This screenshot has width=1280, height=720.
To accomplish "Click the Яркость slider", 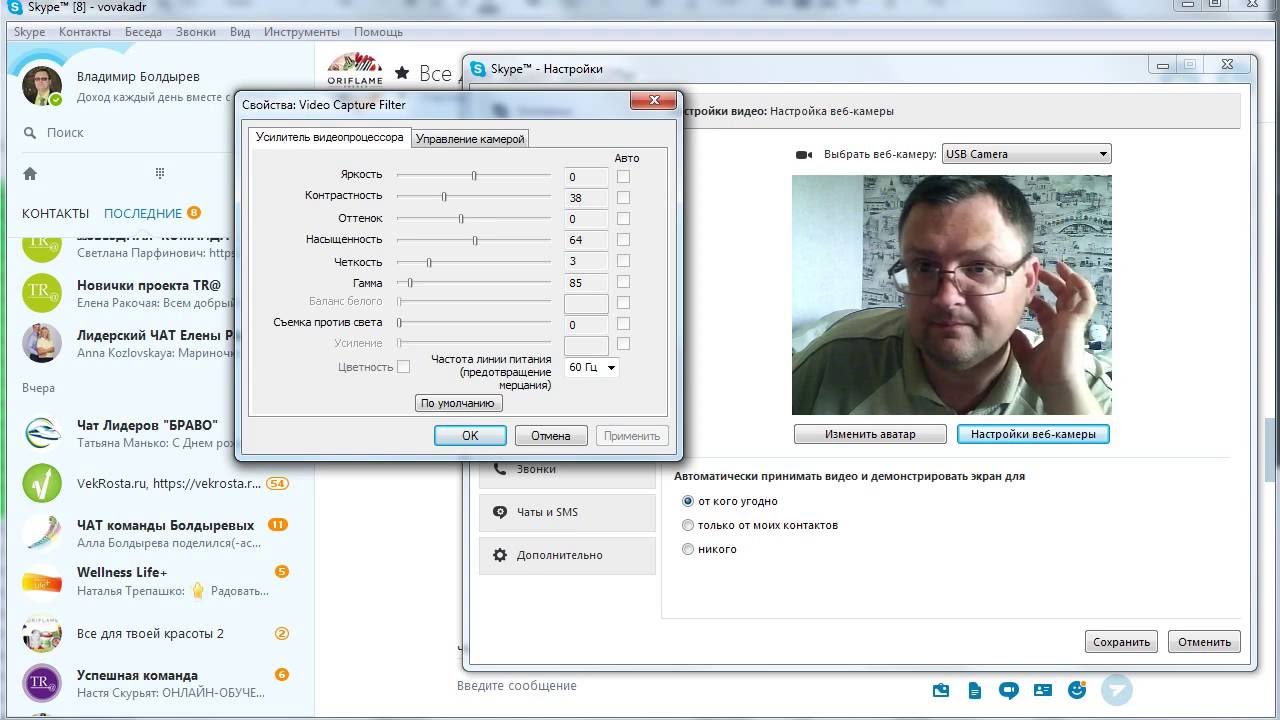I will (x=474, y=176).
